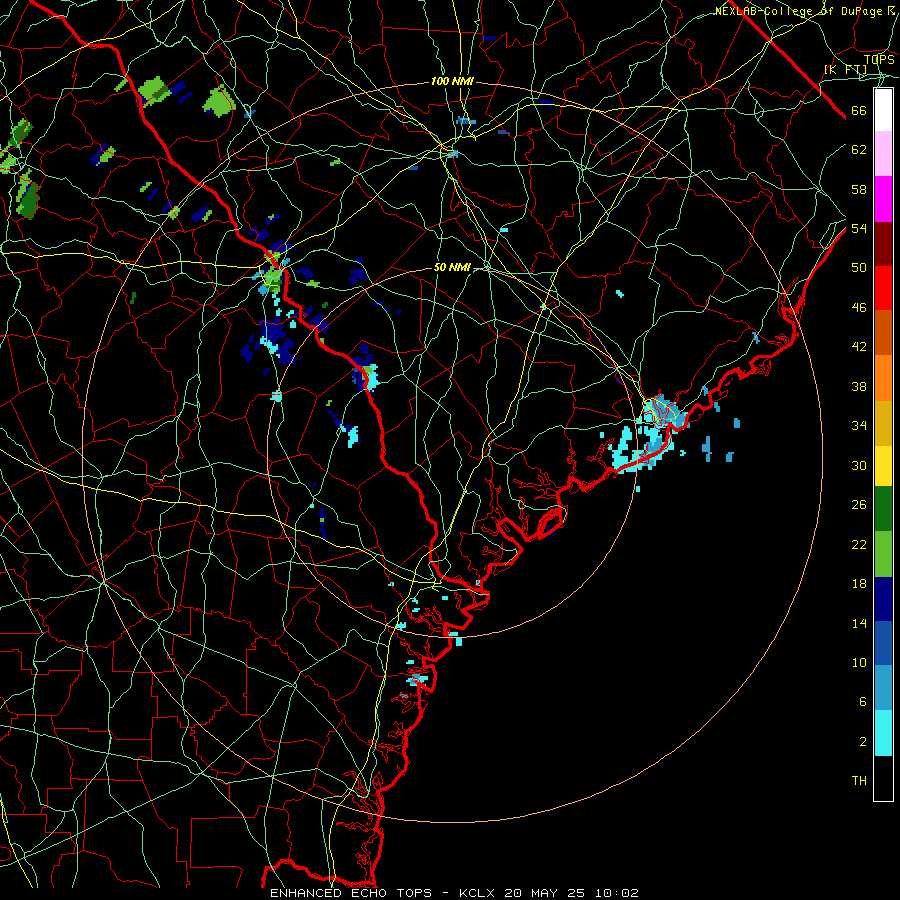
Task: Click the "6" legend value
Action: click(862, 702)
